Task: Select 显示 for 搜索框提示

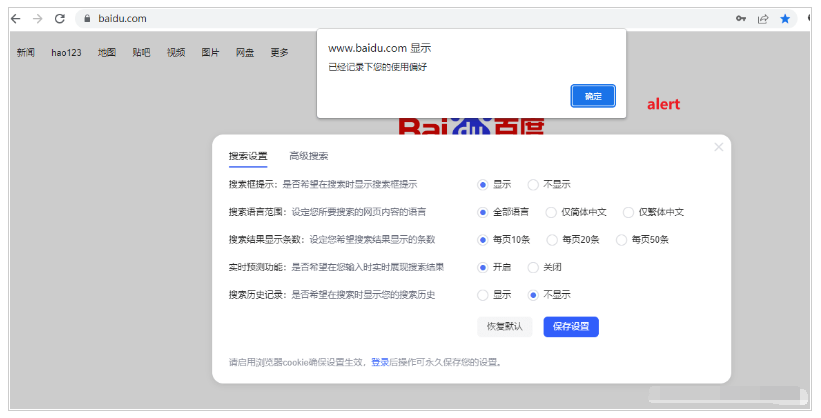Action: click(483, 184)
